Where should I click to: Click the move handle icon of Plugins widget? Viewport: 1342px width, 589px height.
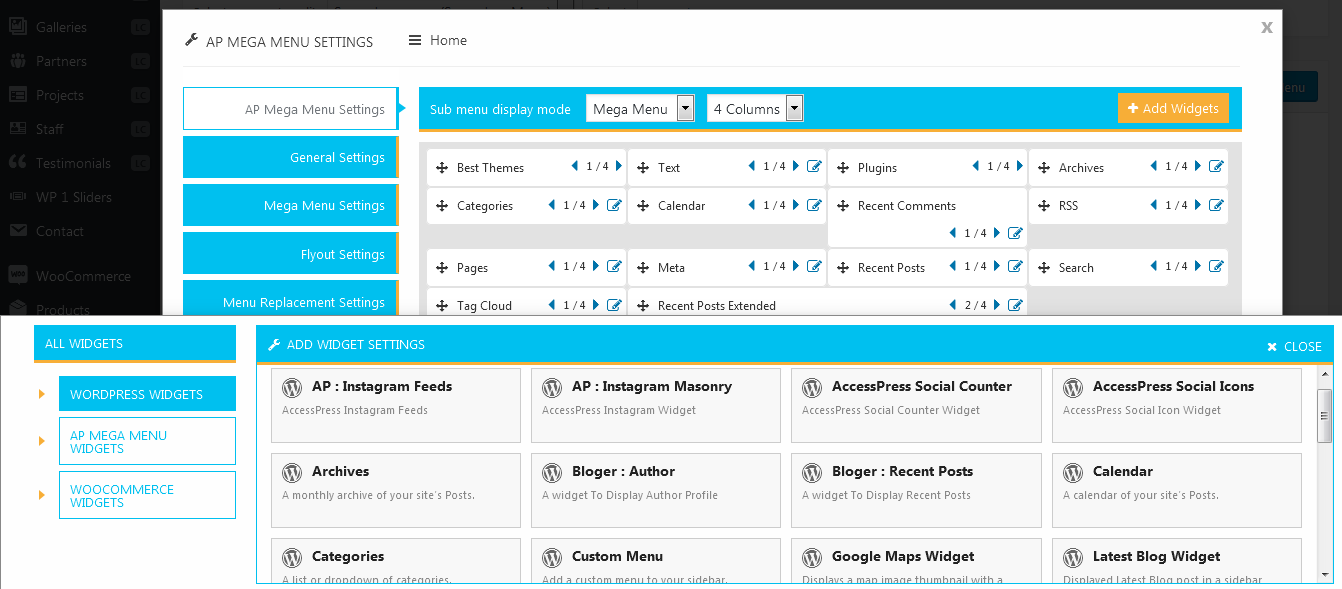point(843,168)
